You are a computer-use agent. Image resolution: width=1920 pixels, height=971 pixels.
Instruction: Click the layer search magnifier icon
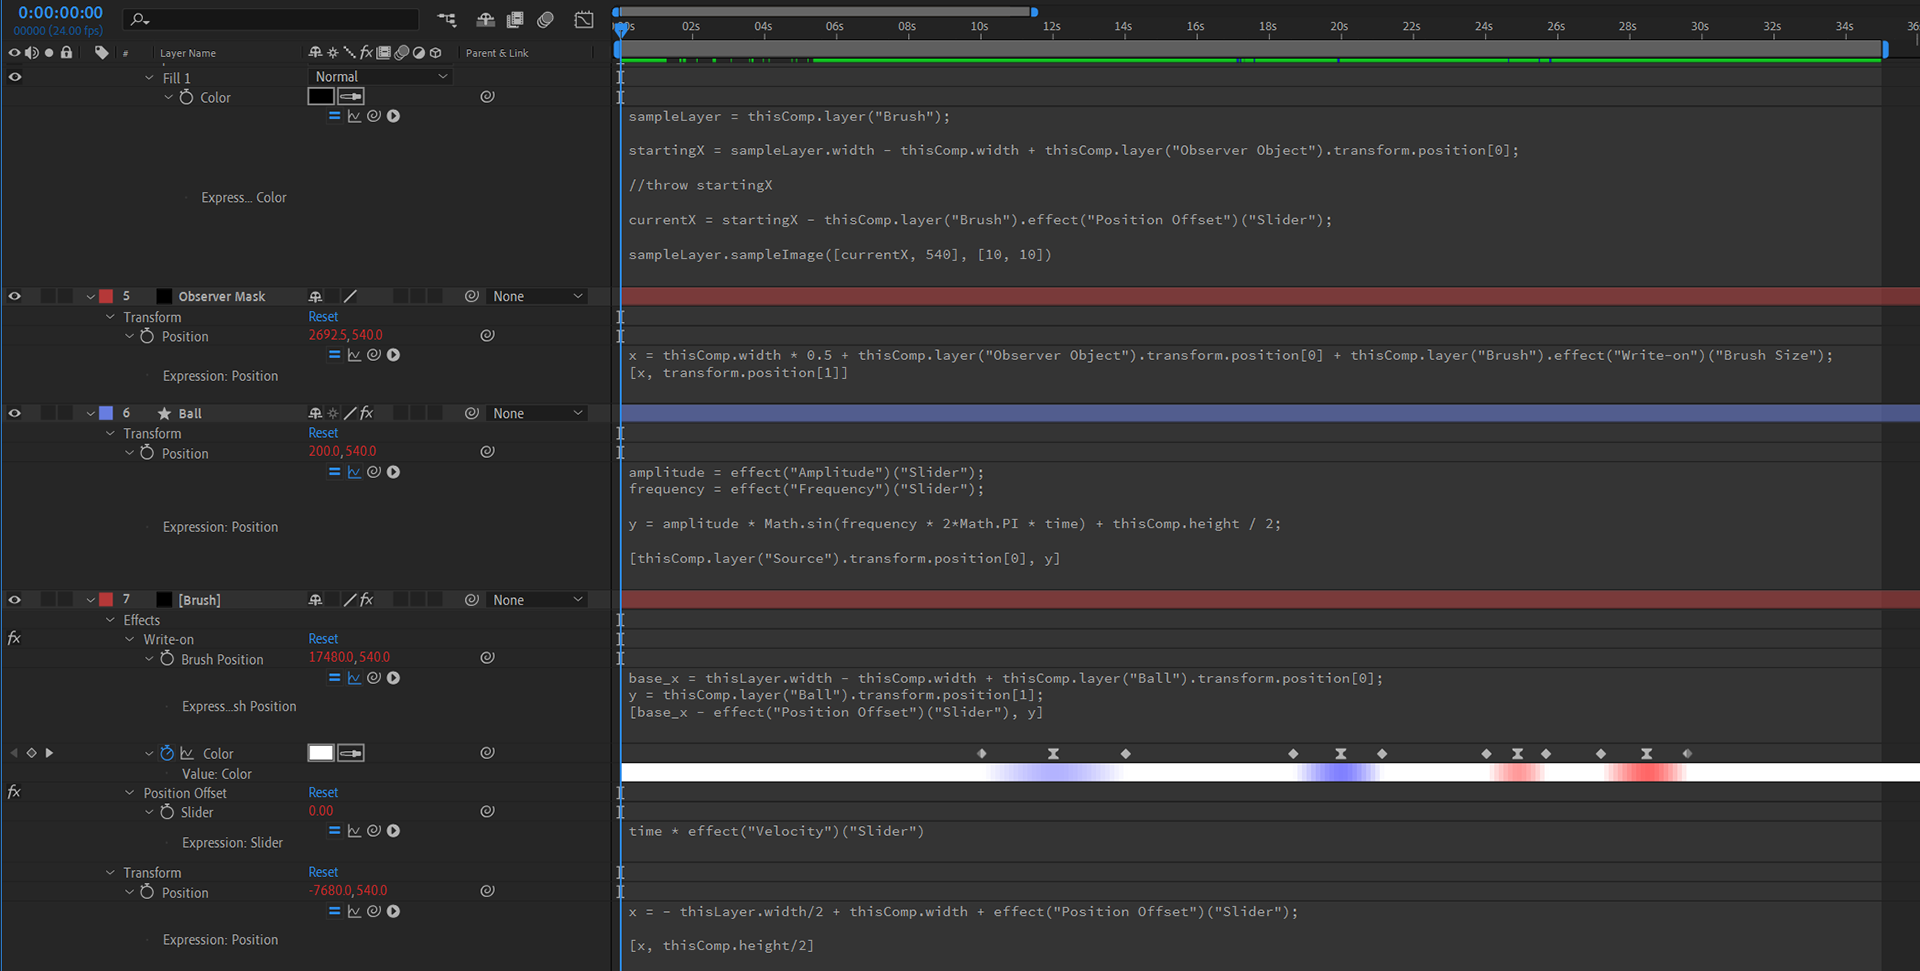139,19
